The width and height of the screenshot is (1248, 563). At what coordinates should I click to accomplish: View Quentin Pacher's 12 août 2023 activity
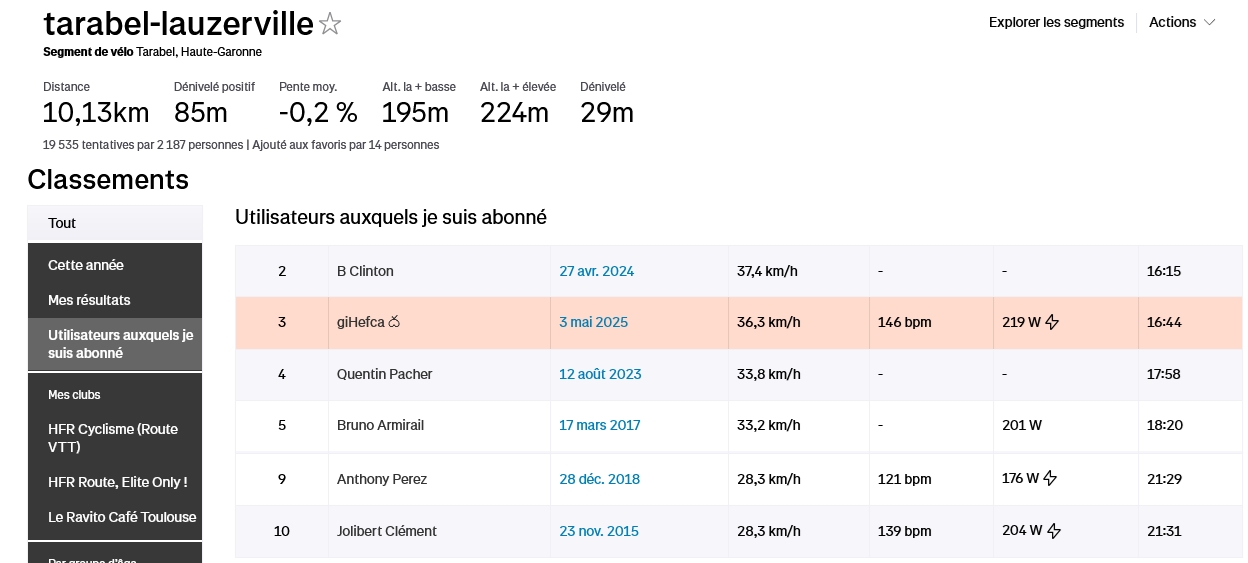[600, 374]
